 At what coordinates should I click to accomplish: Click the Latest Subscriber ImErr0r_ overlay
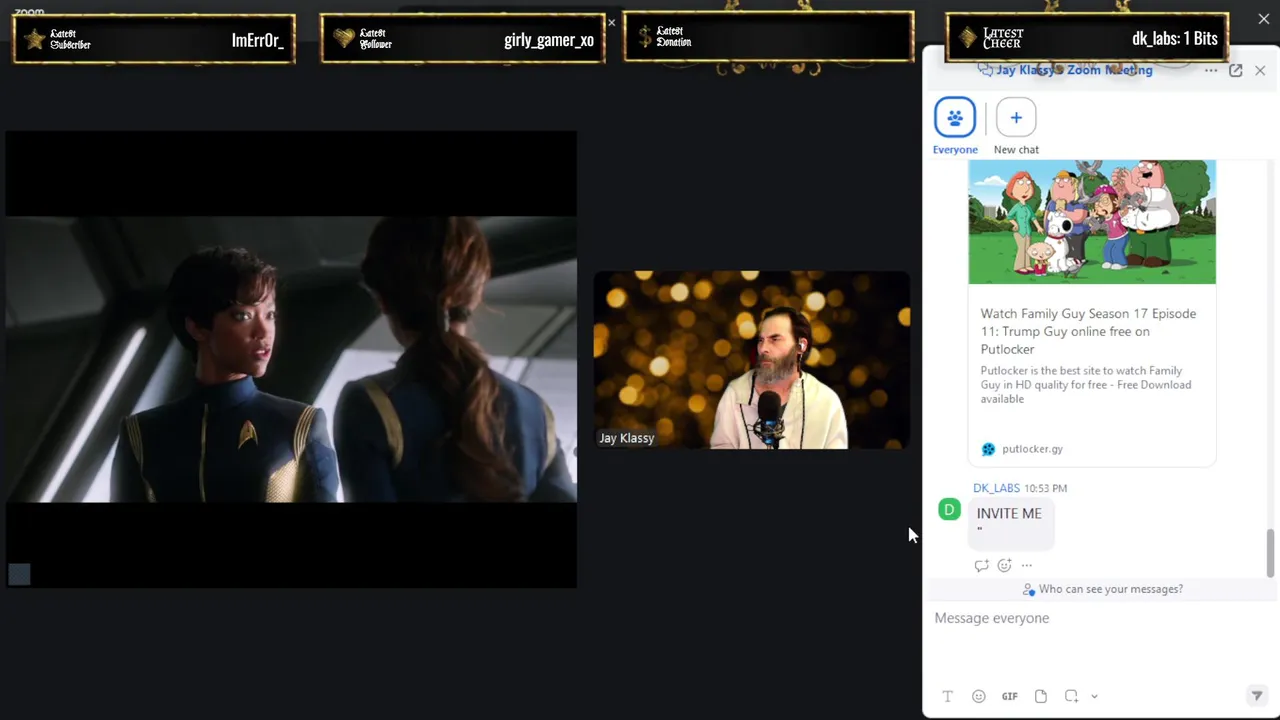point(154,39)
